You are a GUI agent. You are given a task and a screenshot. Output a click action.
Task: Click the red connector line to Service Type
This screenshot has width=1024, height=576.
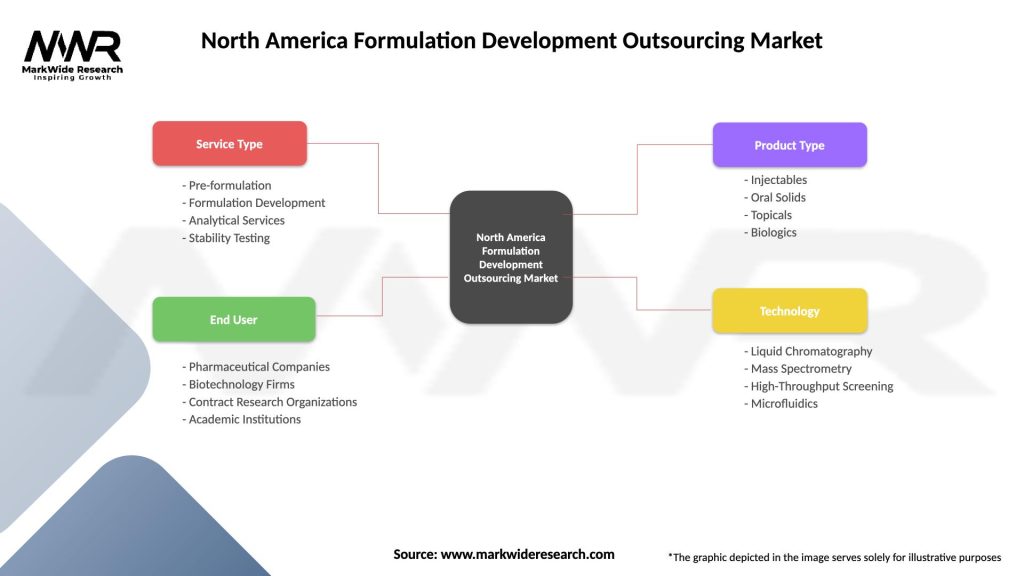[378, 180]
